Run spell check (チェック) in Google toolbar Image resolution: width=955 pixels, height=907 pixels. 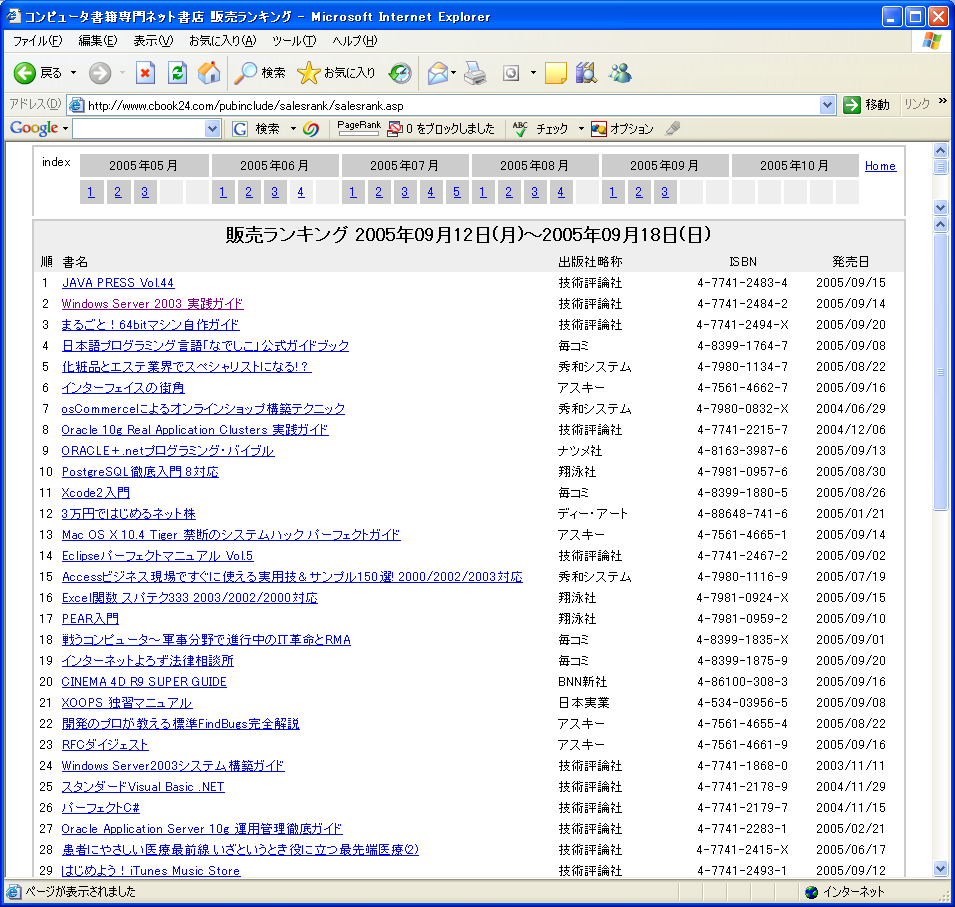(x=540, y=129)
